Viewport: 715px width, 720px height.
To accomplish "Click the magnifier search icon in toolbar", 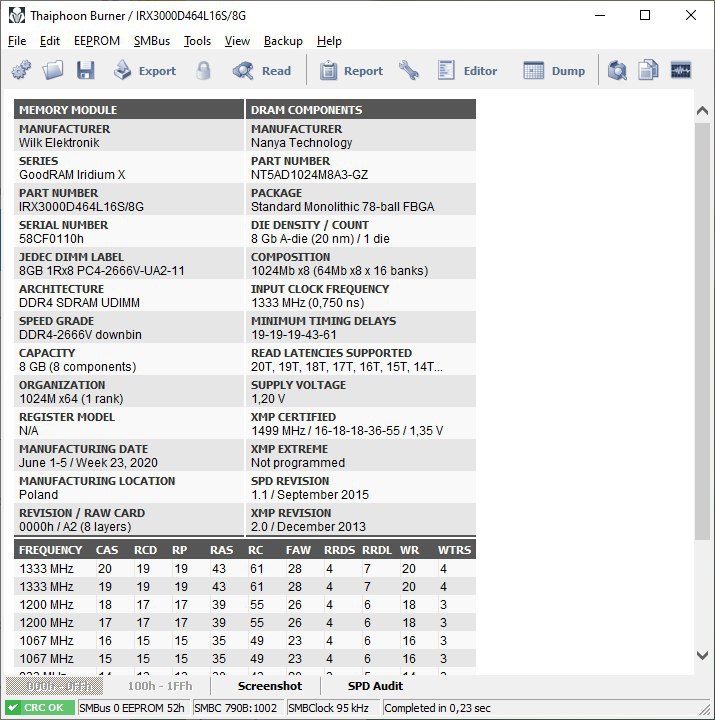I will (617, 70).
